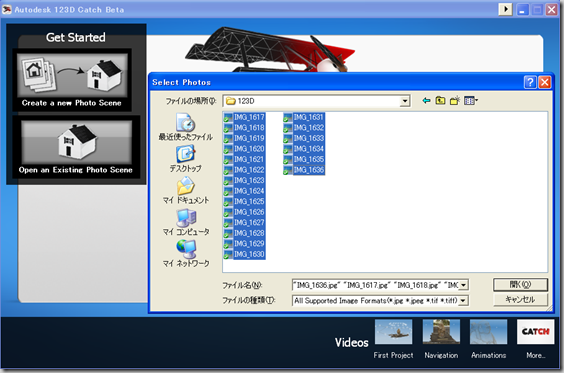This screenshot has width=564, height=373.
Task: Create new folder icon in dialog toolbar
Action: (455, 101)
